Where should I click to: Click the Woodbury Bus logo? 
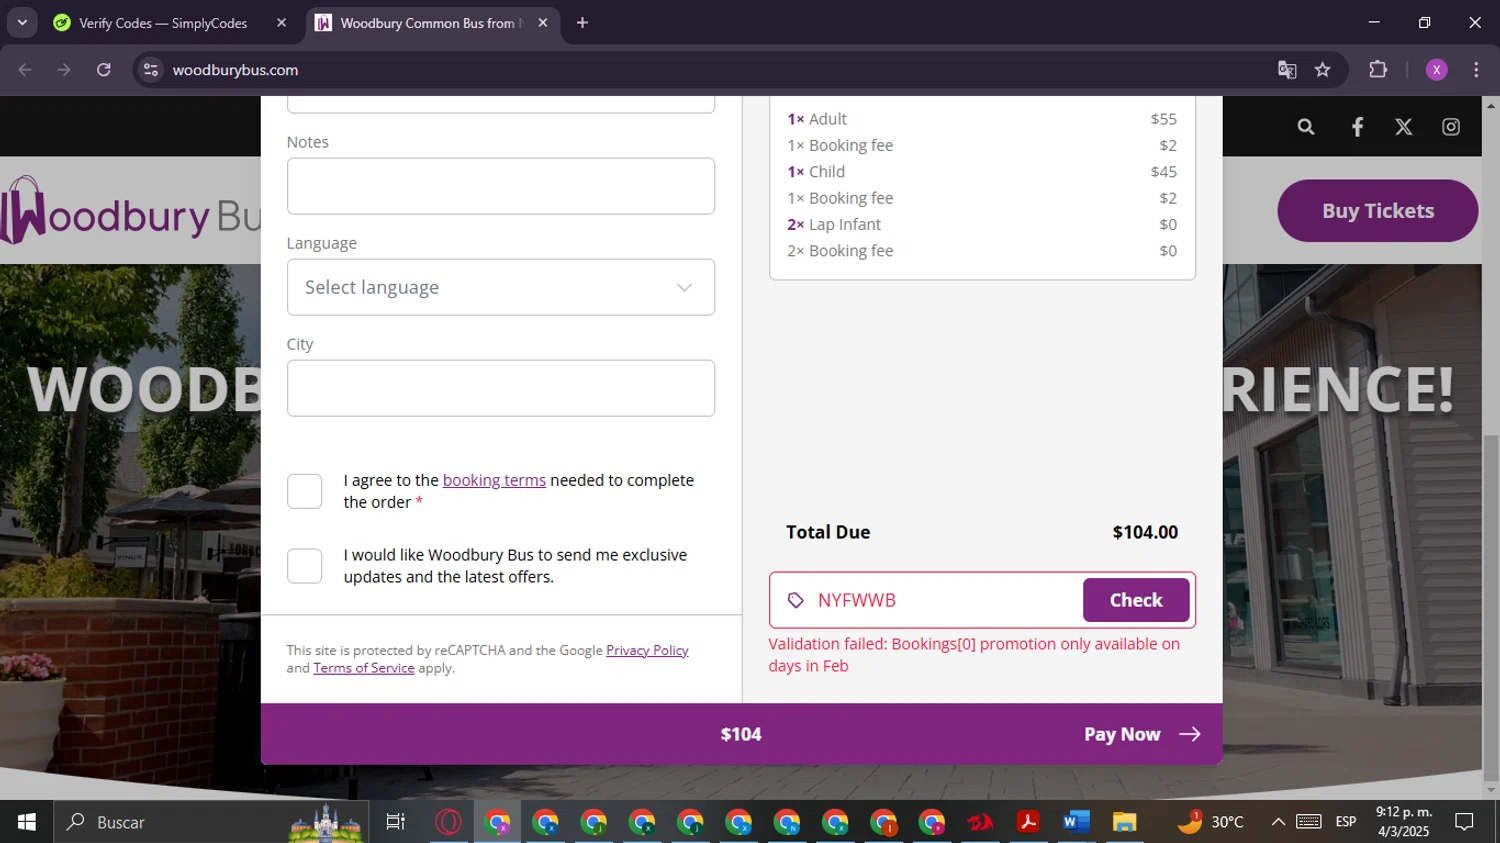[130, 210]
